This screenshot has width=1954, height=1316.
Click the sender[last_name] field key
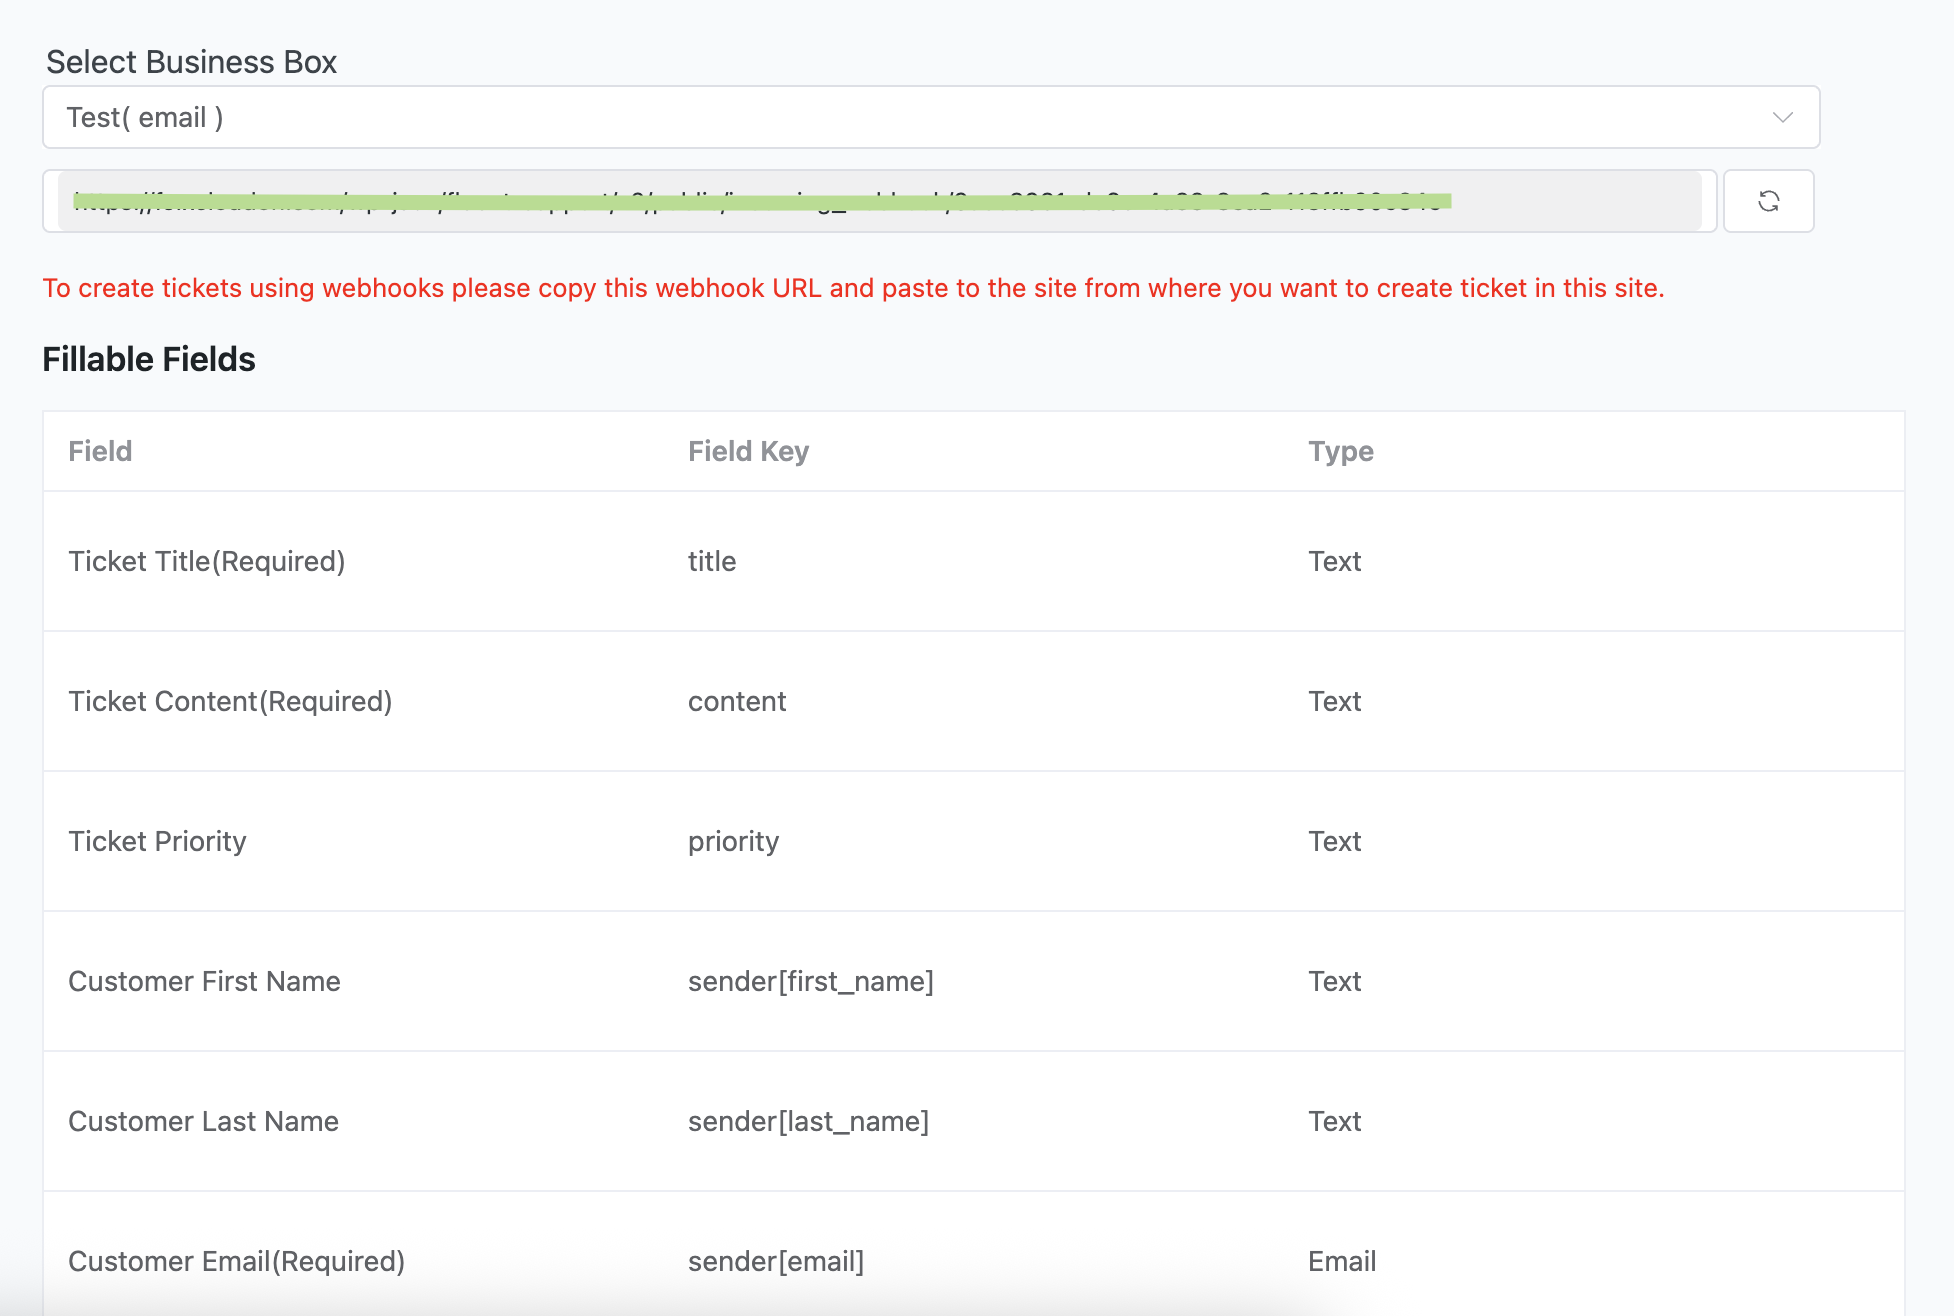coord(808,1121)
